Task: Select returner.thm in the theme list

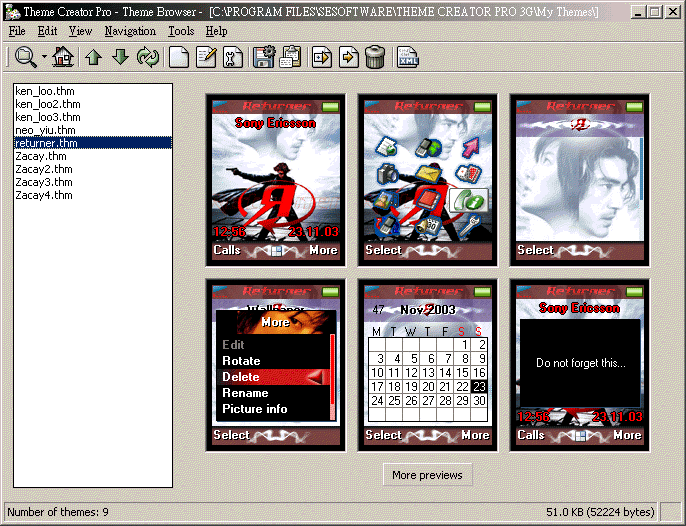Action: click(x=93, y=143)
